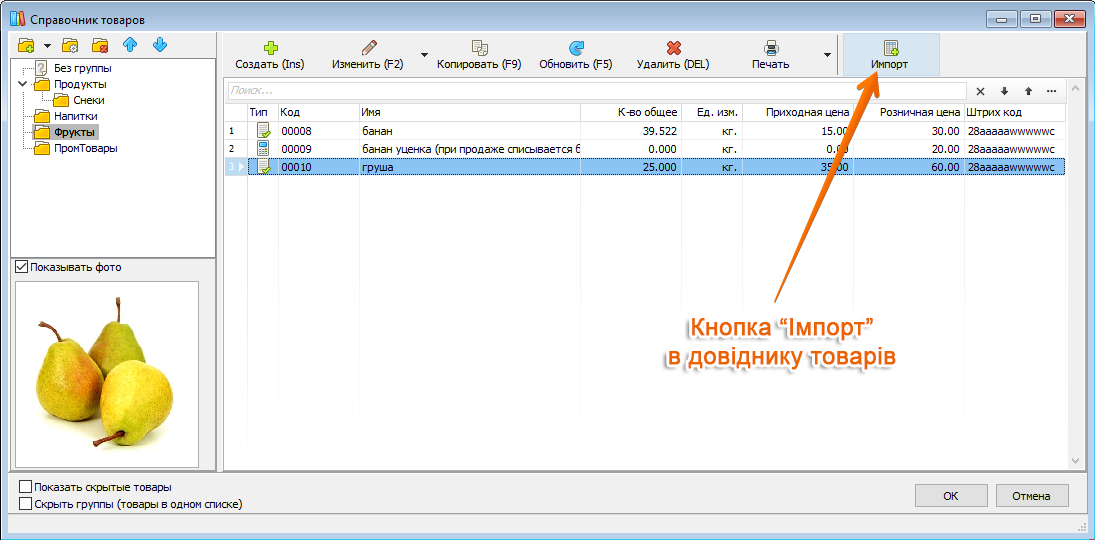The height and width of the screenshot is (540, 1095).
Task: Click Обновить (F5) toolbar button
Action: coord(575,55)
